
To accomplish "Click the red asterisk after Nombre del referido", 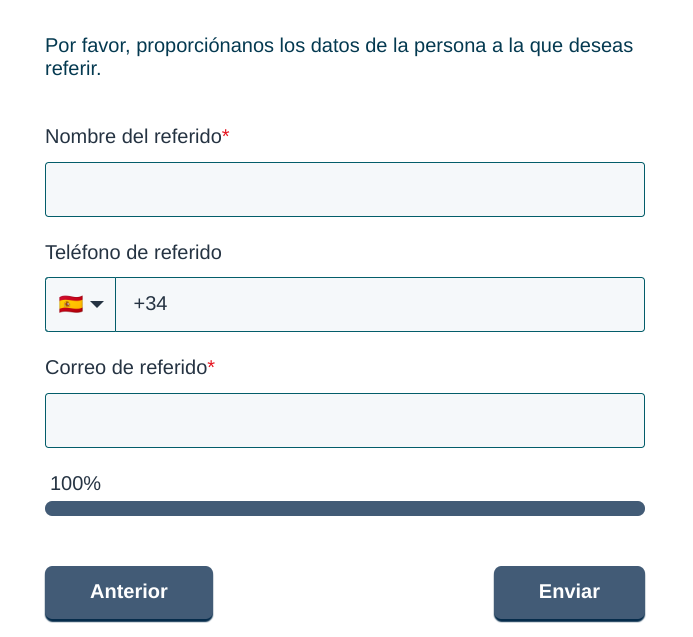I will (226, 136).
